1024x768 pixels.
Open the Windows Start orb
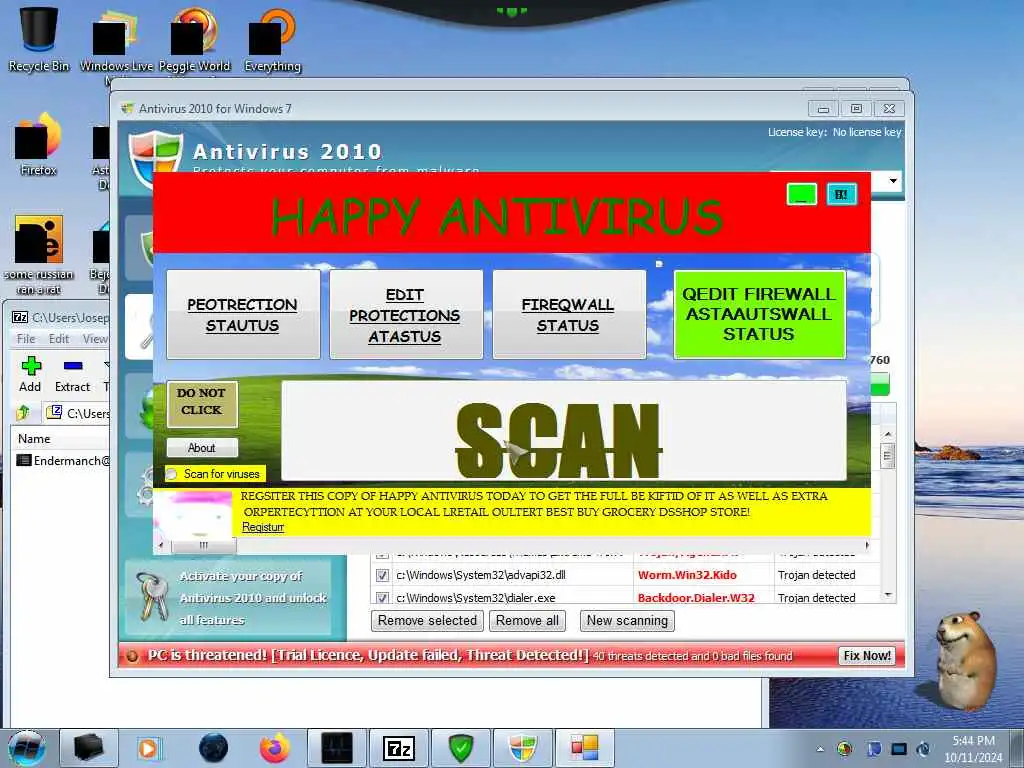(27, 748)
